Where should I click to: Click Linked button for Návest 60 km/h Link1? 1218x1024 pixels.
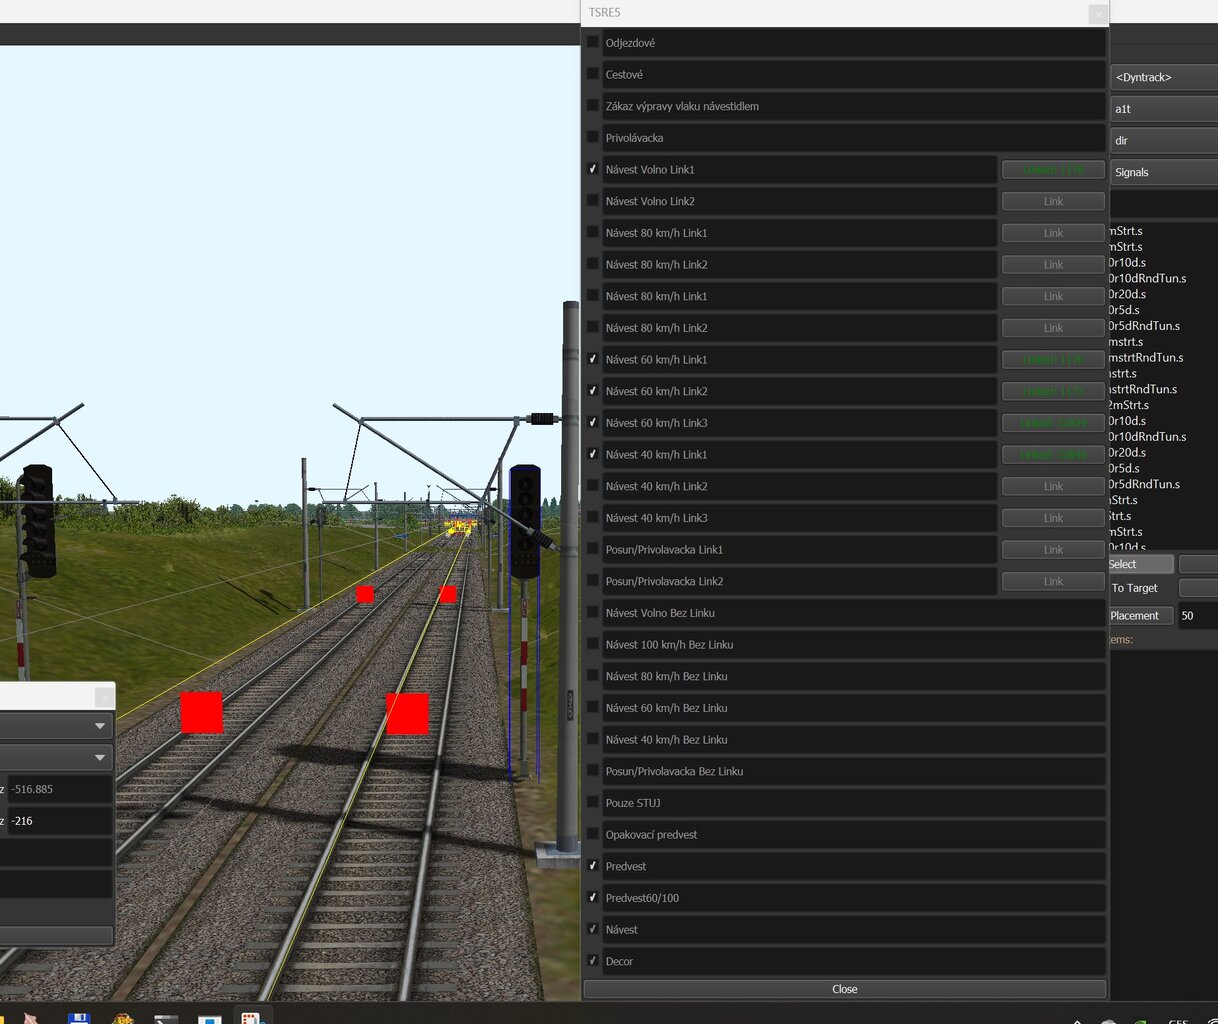(1053, 360)
